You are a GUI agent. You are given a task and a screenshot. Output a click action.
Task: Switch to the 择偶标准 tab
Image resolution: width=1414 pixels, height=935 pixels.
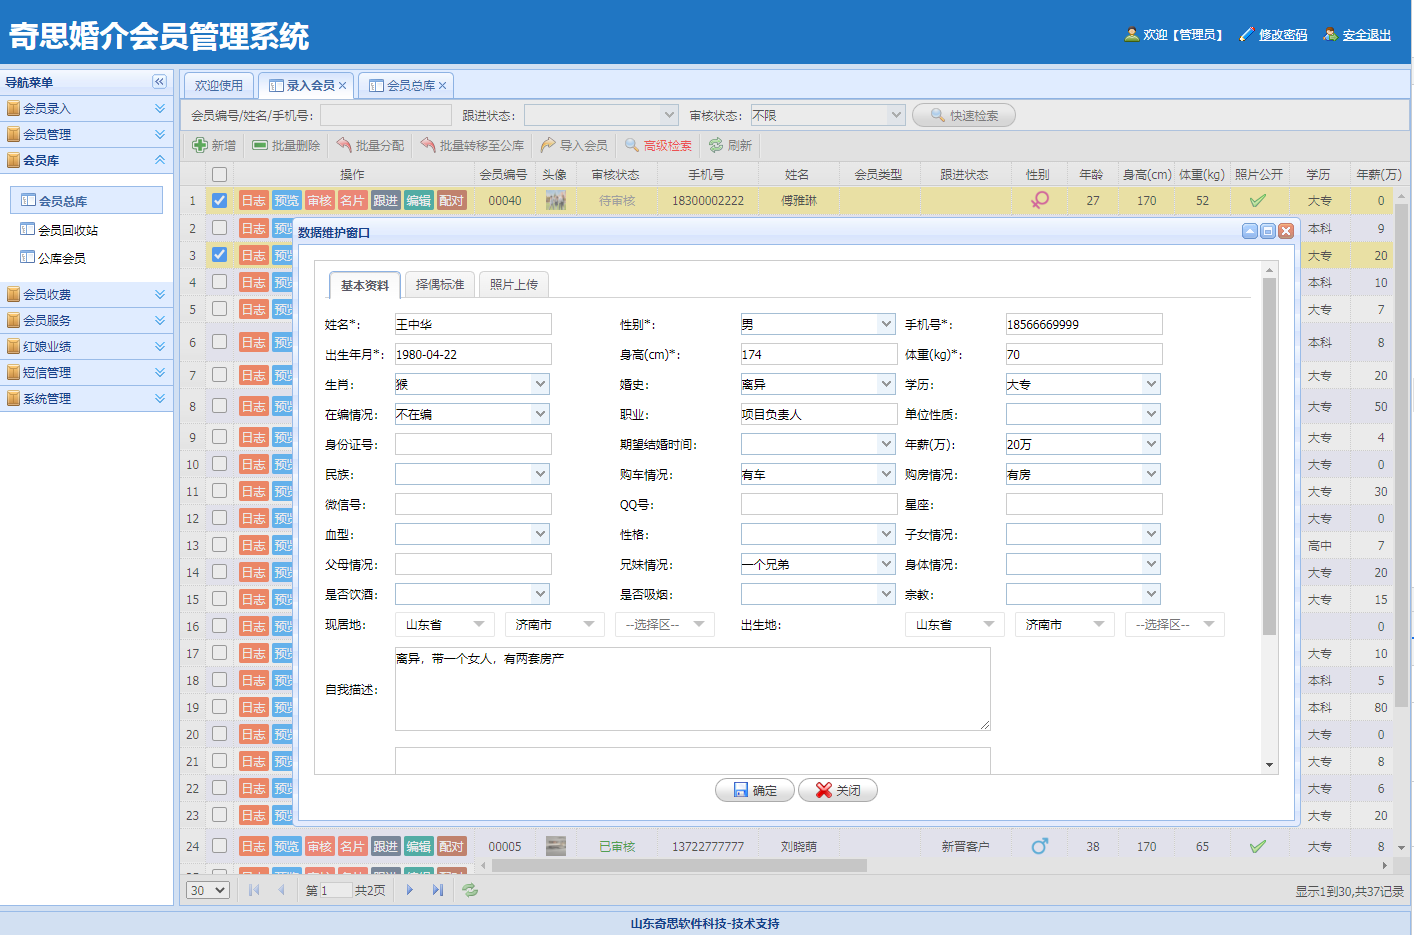[x=440, y=285]
